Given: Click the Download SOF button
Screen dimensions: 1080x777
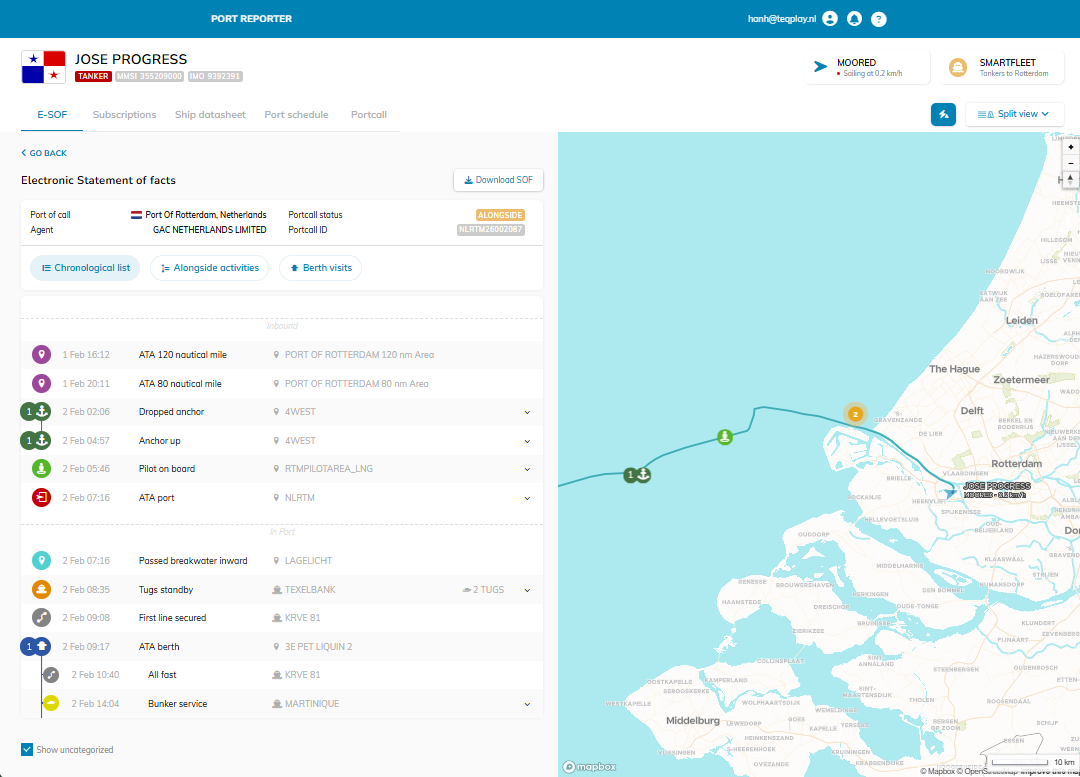Looking at the screenshot, I should pos(498,180).
